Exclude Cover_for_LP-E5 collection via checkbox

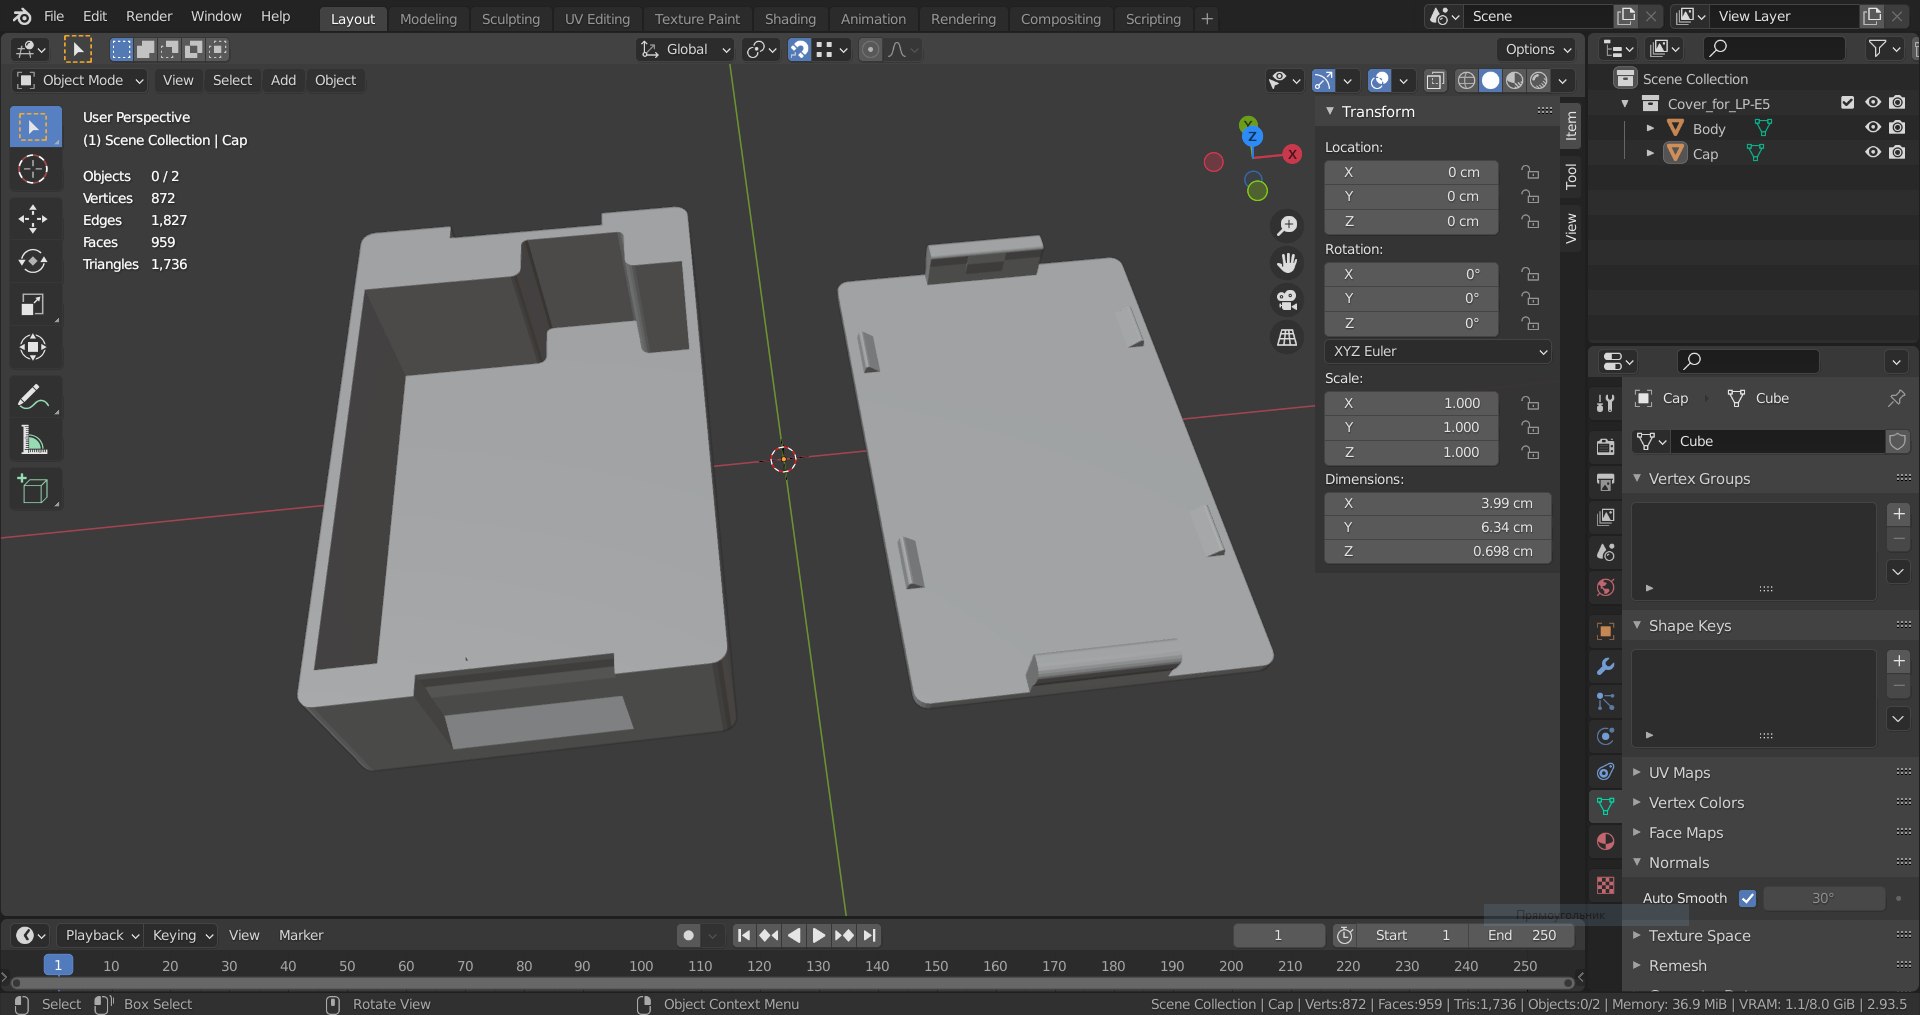(x=1847, y=103)
